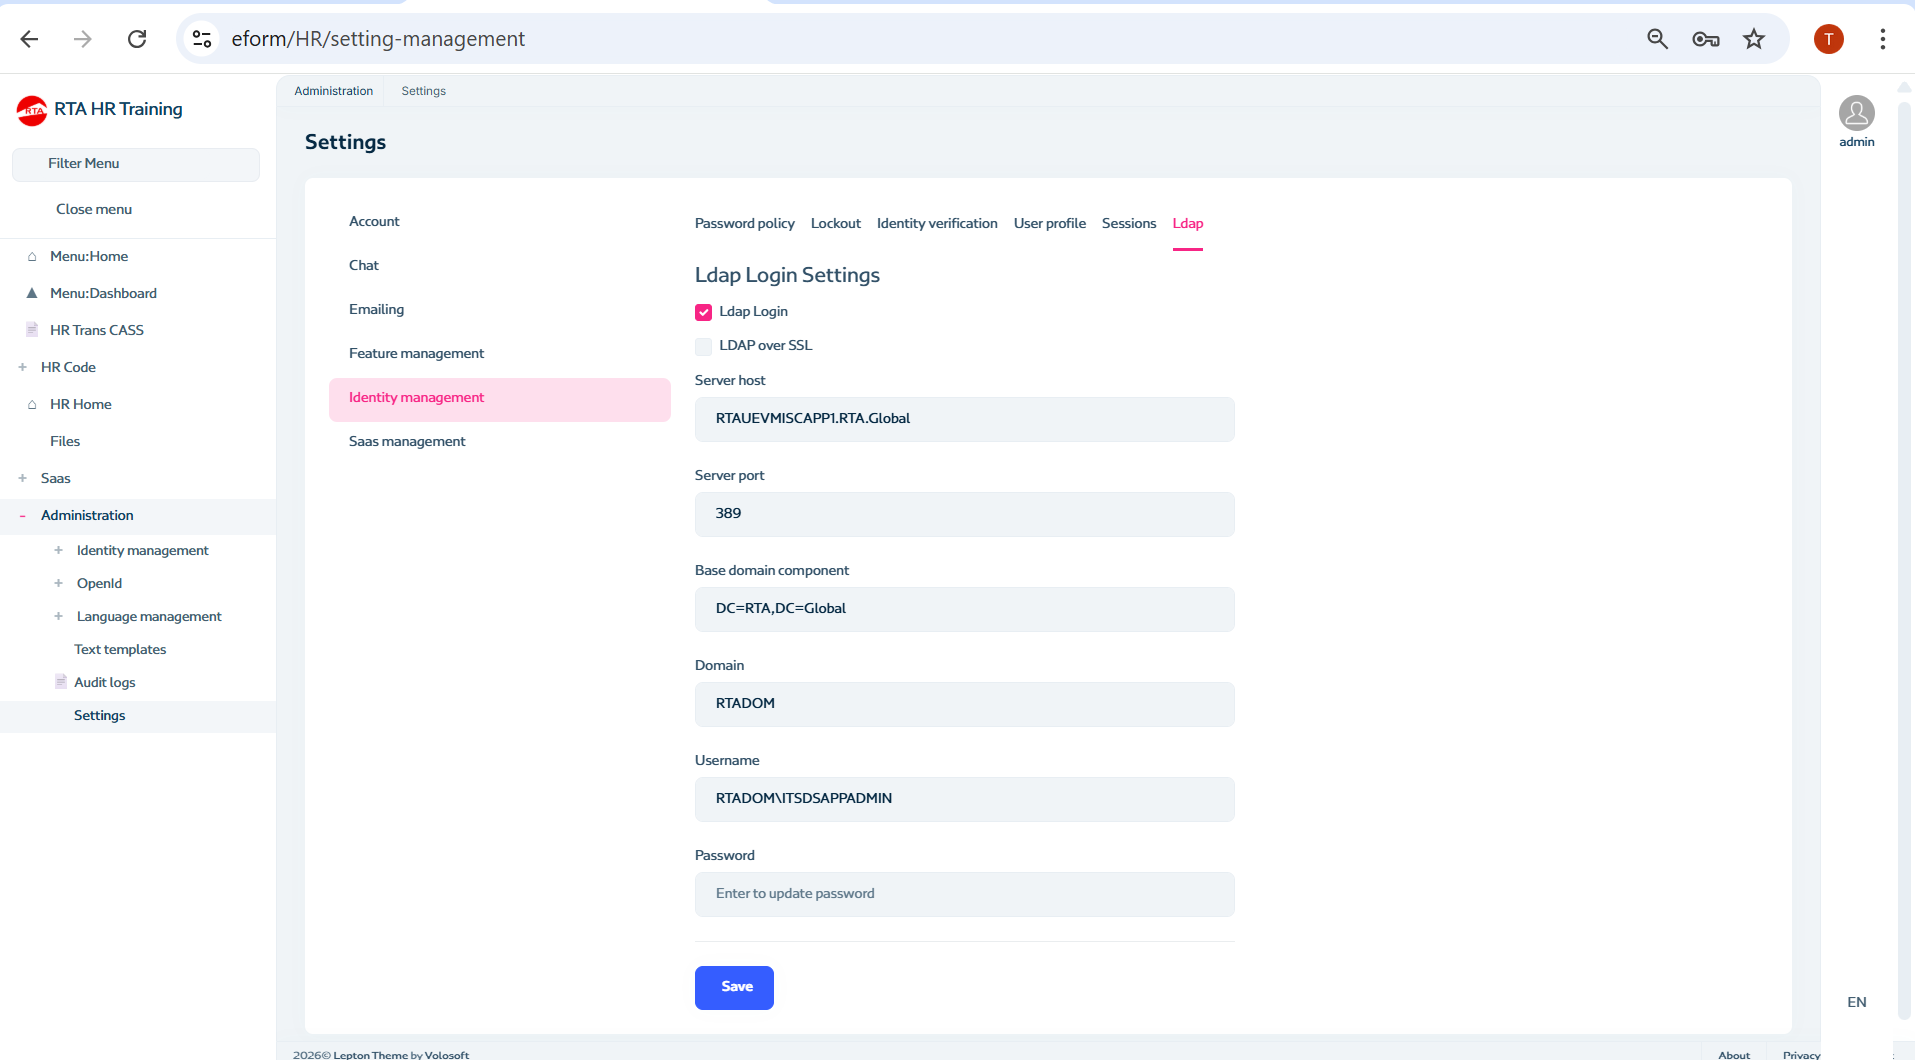Image resolution: width=1915 pixels, height=1060 pixels.
Task: Open the Sessions tab
Action: click(x=1128, y=223)
